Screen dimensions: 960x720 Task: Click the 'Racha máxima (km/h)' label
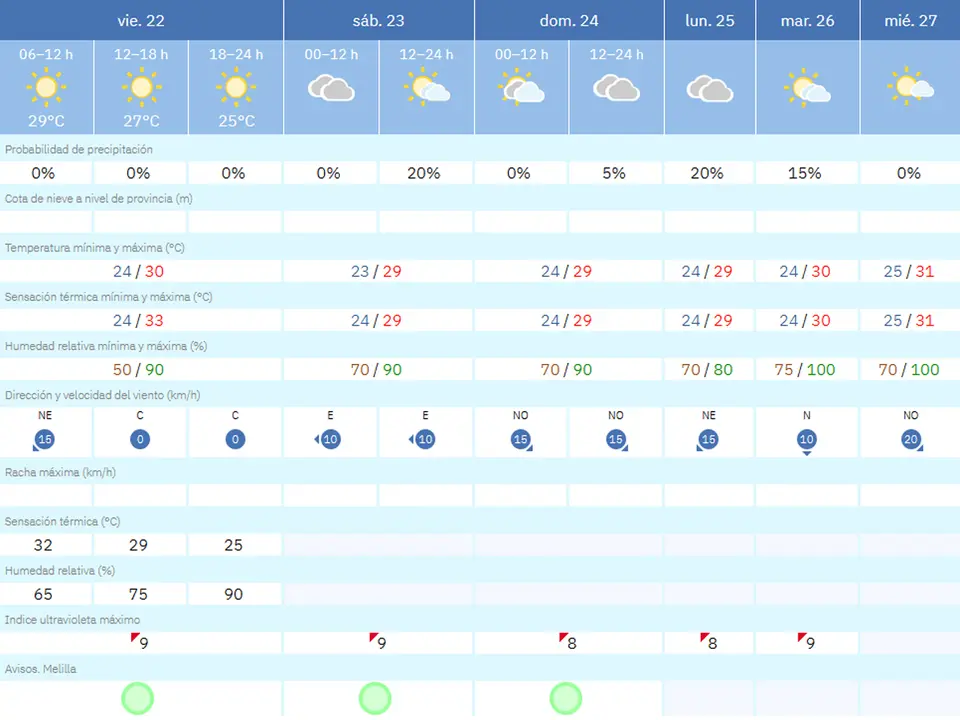click(60, 472)
